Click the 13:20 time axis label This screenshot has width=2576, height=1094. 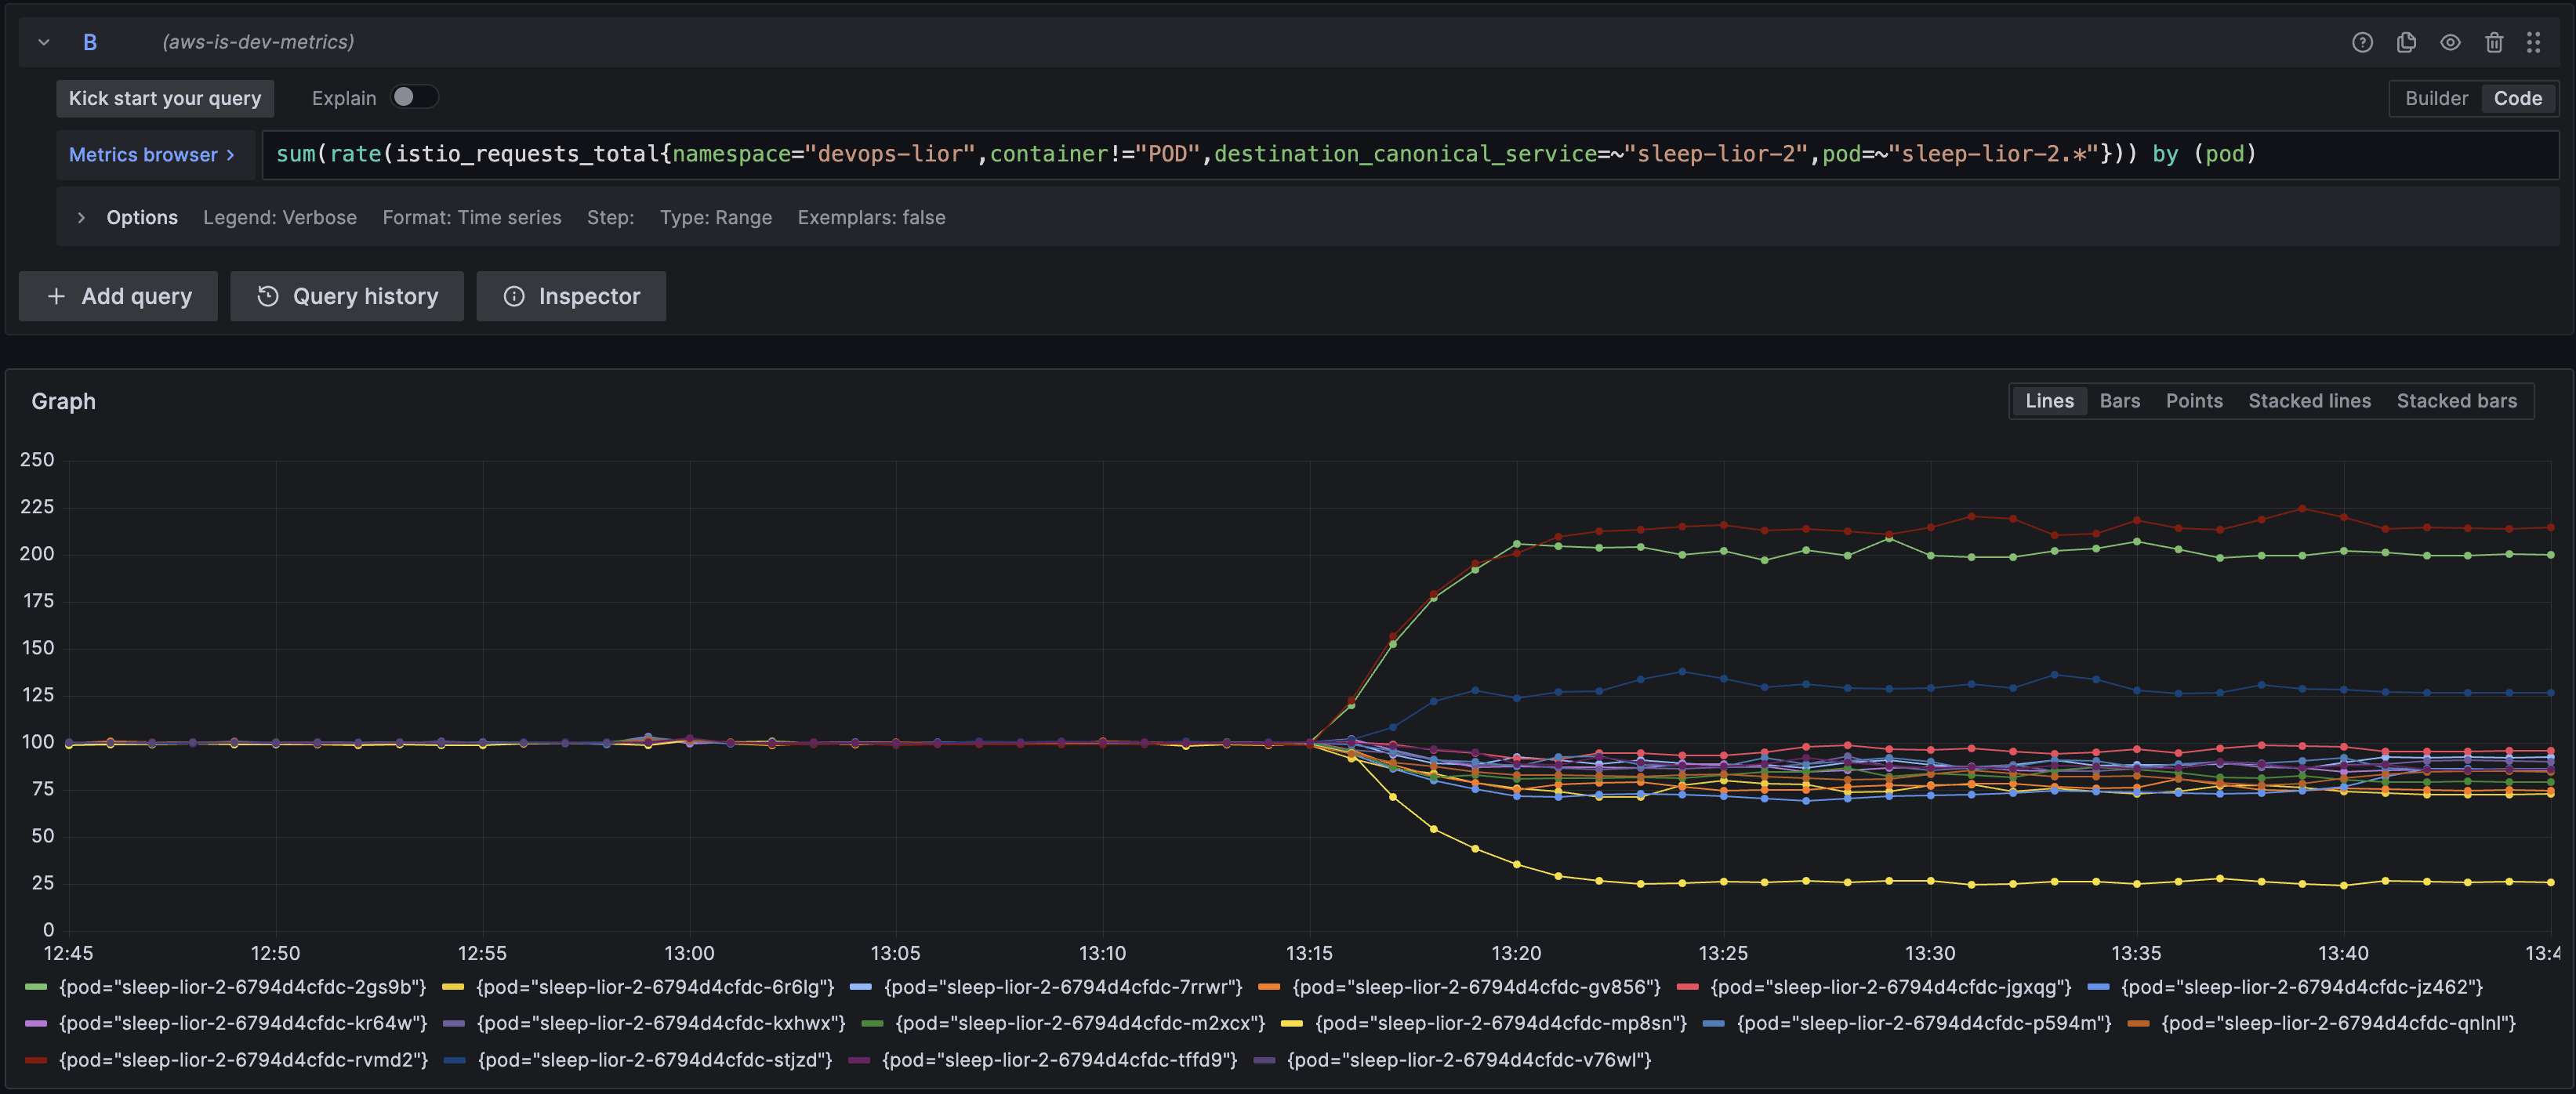tap(1516, 953)
